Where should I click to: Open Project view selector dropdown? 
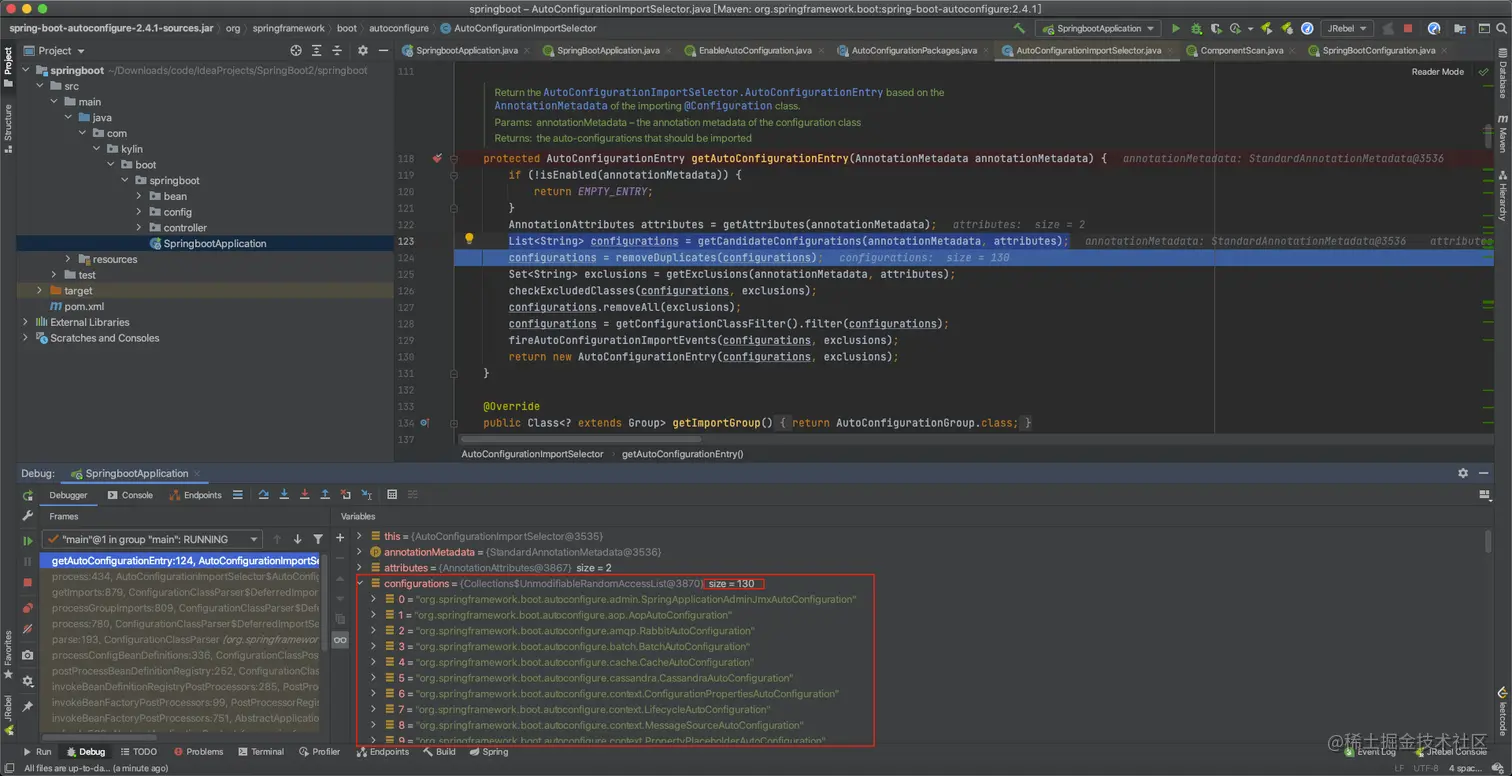(x=55, y=50)
